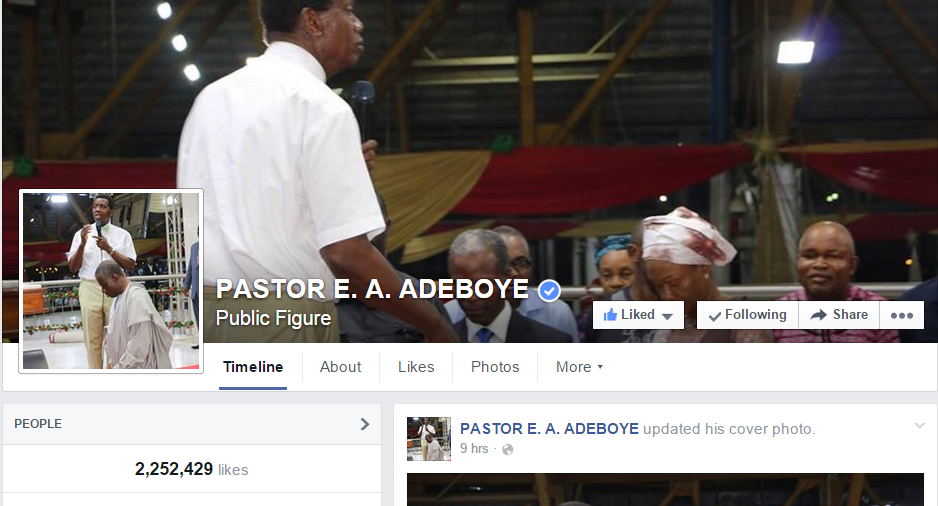Viewport: 938px width, 506px height.
Task: Click the globe public-privacy icon
Action: (x=507, y=449)
